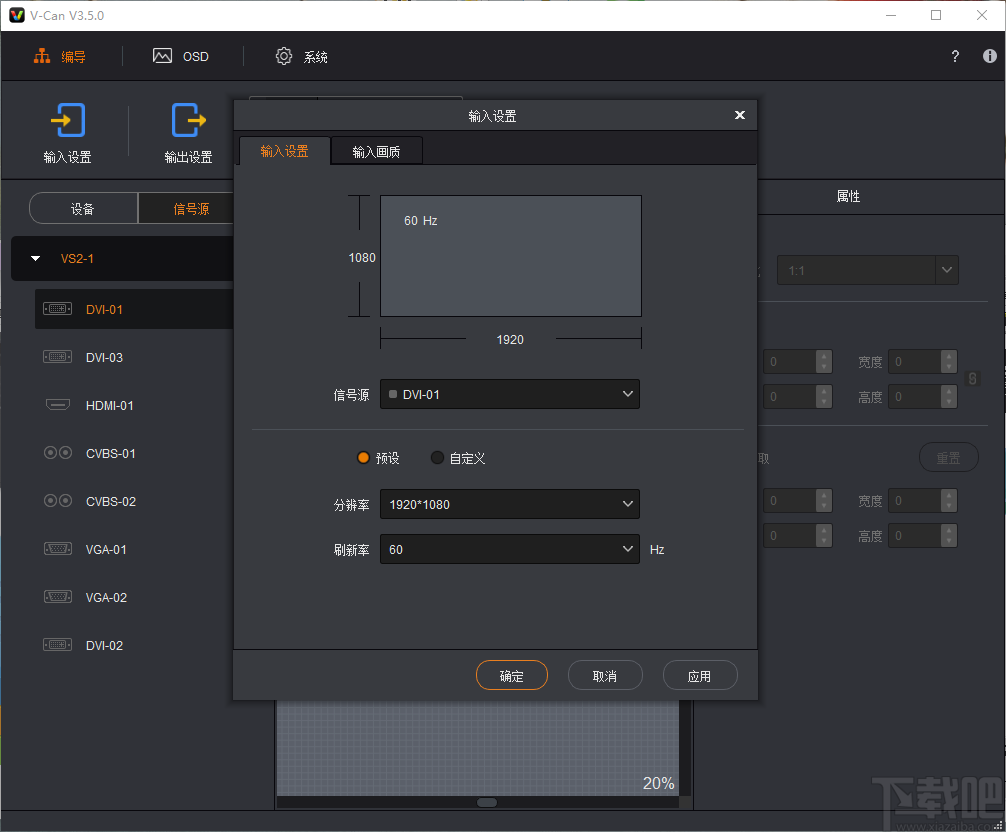Image resolution: width=1006 pixels, height=832 pixels.
Task: Select VGA-01 in the source list
Action: (x=133, y=549)
